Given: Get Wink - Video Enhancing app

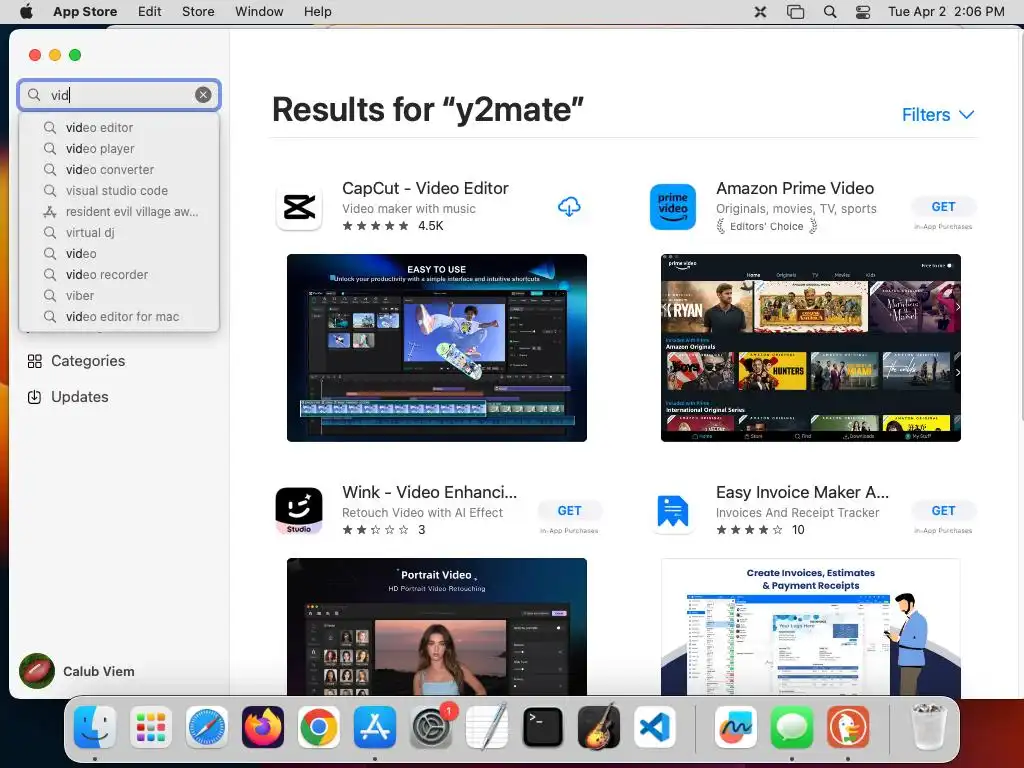Looking at the screenshot, I should pyautogui.click(x=569, y=511).
